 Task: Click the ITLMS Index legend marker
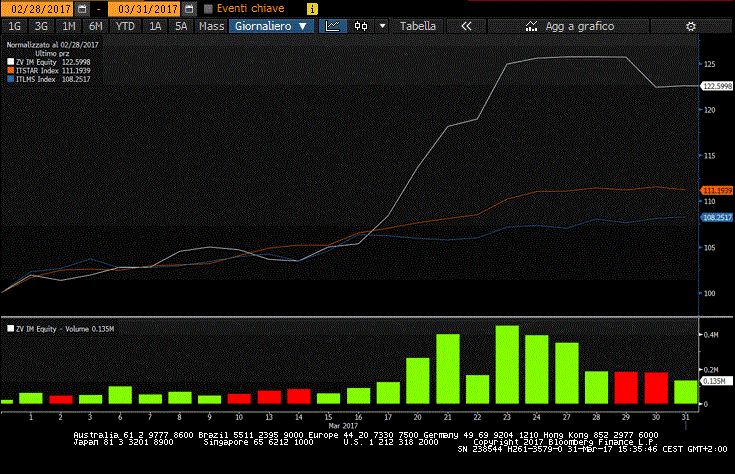click(9, 77)
